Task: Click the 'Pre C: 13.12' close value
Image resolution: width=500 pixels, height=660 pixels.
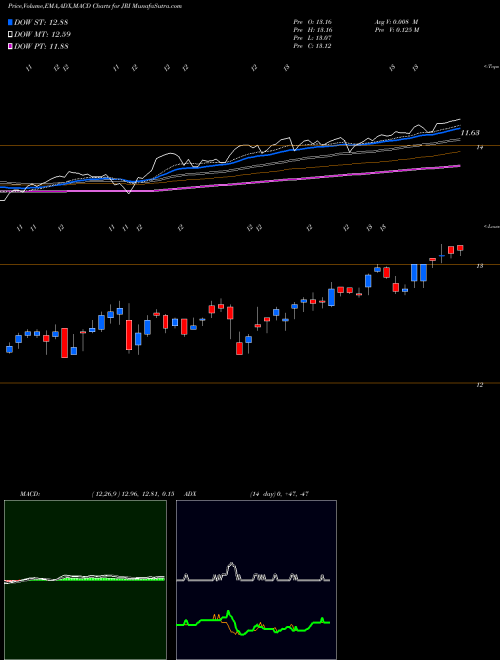Action: click(x=313, y=46)
